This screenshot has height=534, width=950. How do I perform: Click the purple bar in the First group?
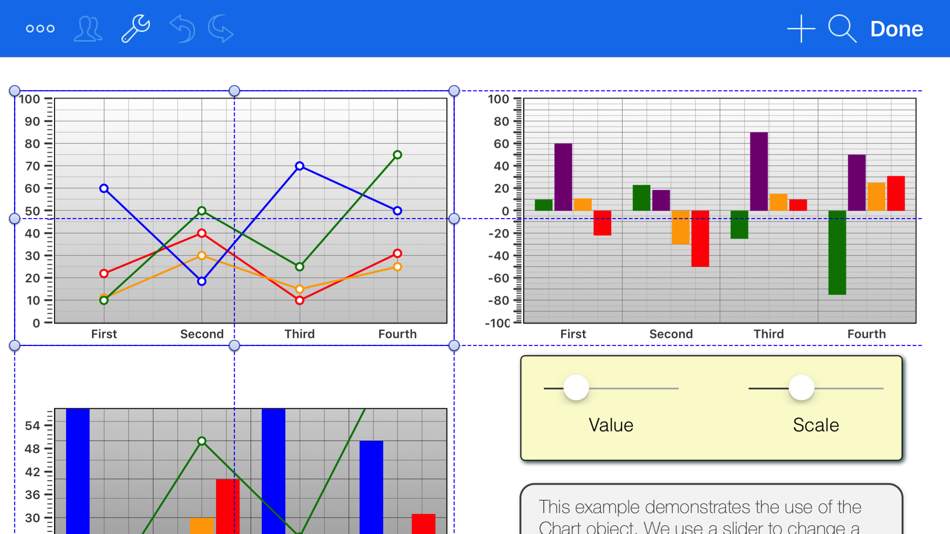pyautogui.click(x=563, y=177)
